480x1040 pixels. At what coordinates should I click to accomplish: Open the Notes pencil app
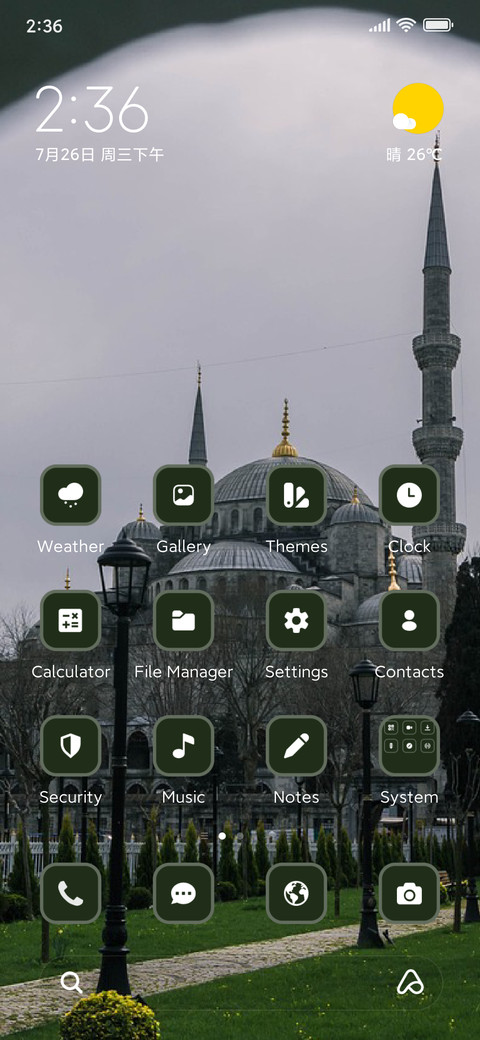point(296,746)
